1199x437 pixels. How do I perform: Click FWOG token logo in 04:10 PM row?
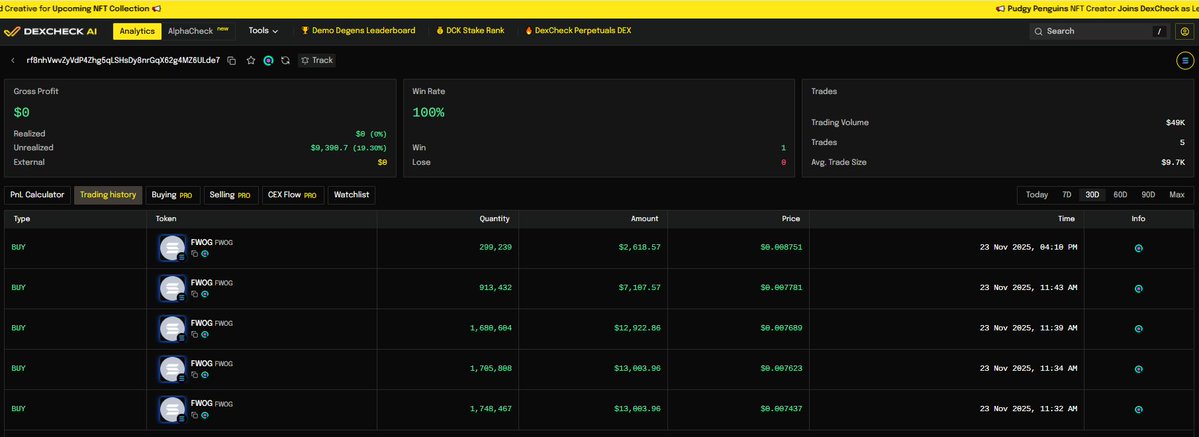pos(172,248)
